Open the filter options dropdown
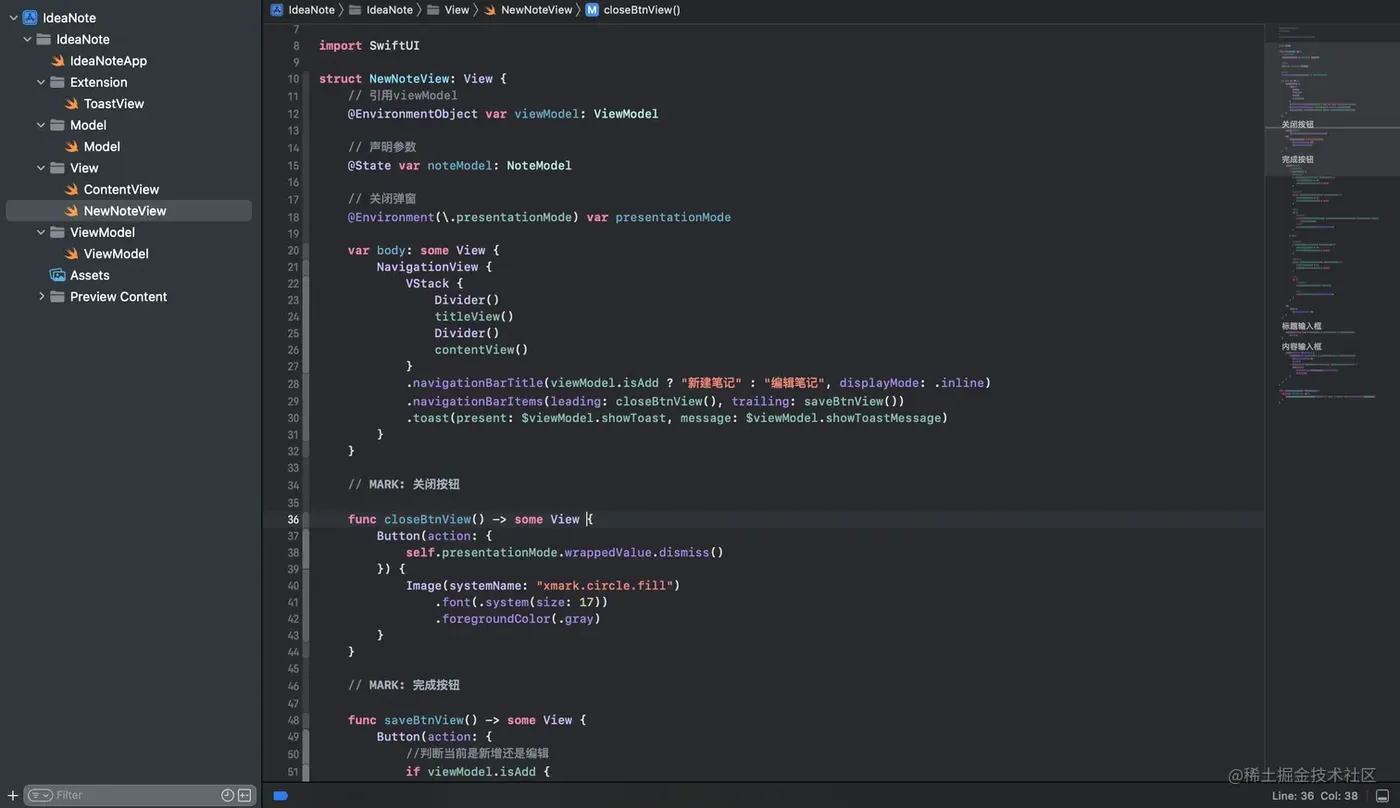 click(40, 796)
